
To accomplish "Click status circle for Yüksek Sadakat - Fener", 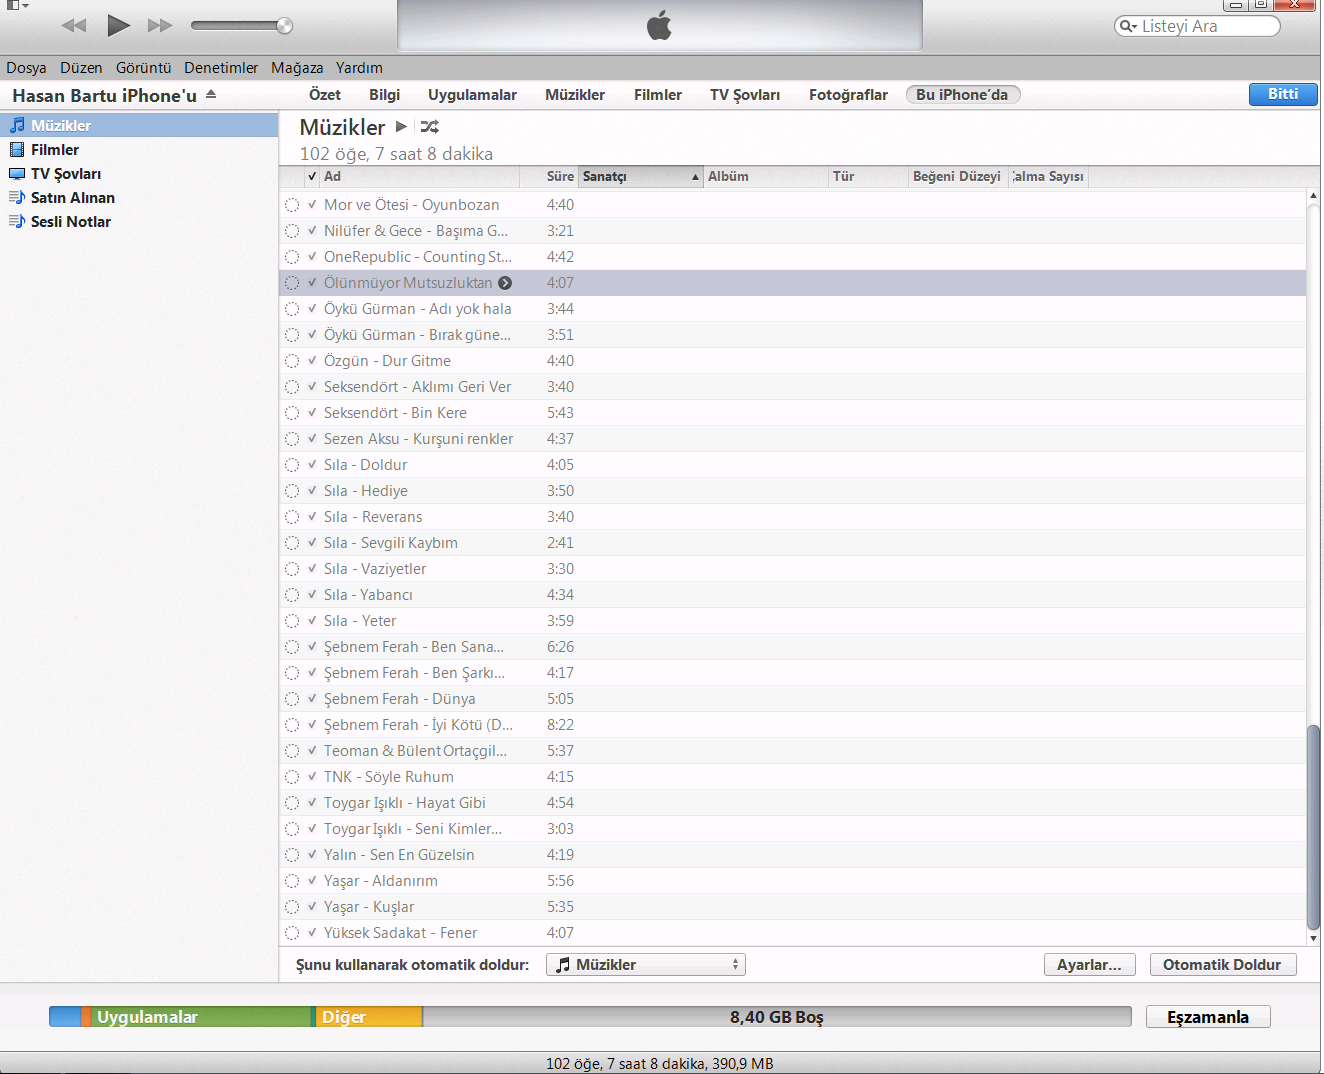I will 292,933.
